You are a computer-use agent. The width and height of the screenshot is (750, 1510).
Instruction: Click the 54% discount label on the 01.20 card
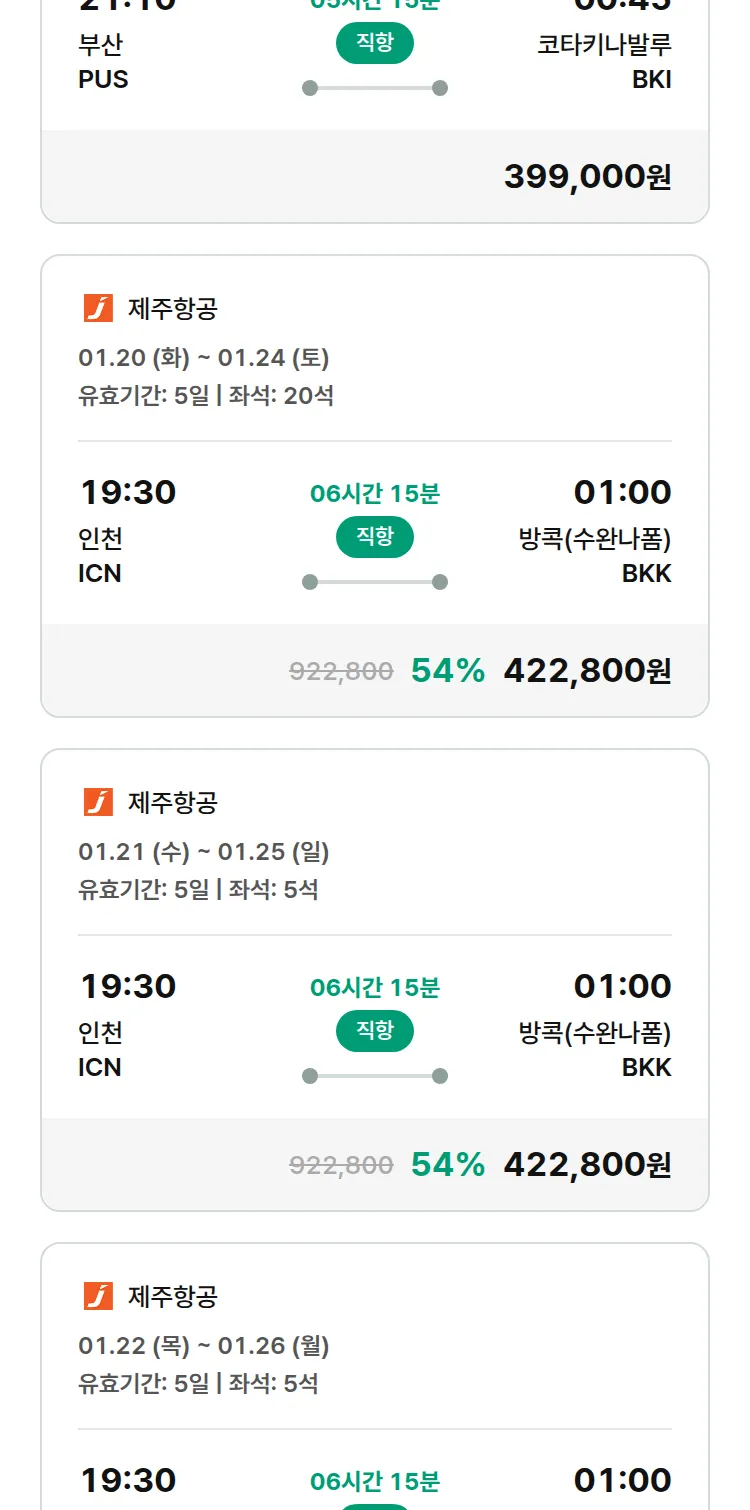pyautogui.click(x=447, y=671)
